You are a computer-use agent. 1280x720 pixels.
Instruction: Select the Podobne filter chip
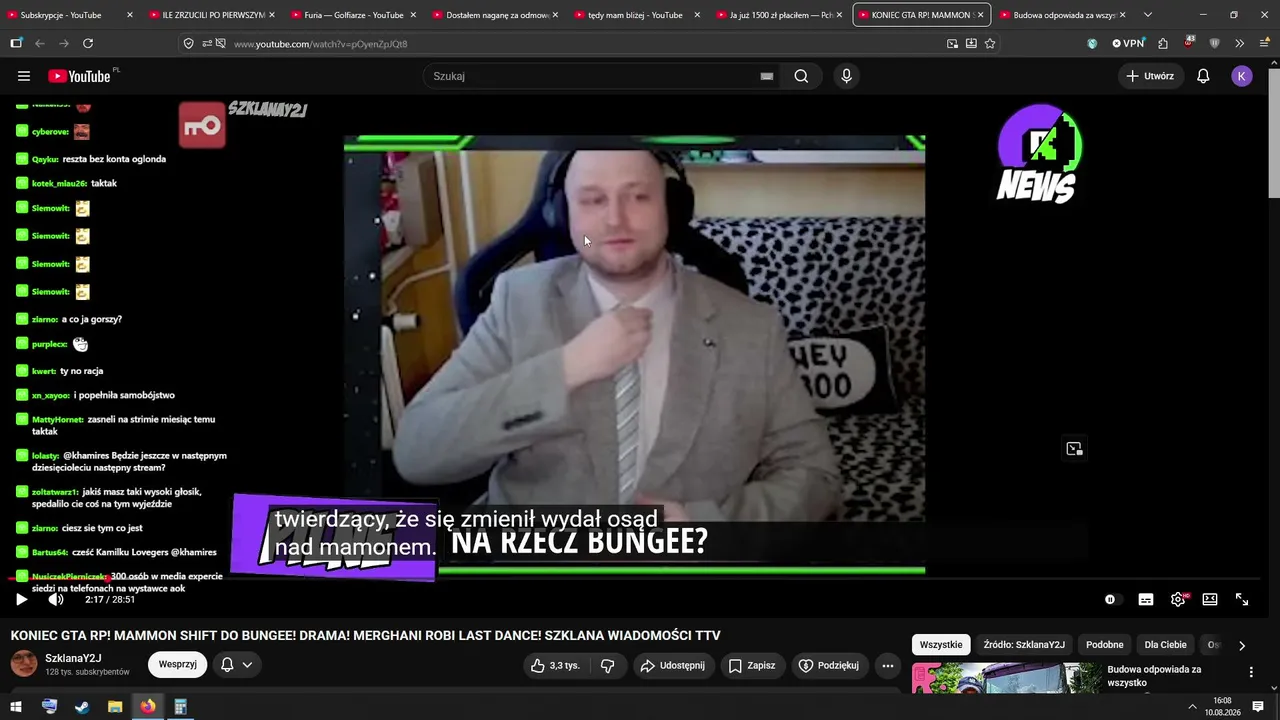(x=1105, y=645)
